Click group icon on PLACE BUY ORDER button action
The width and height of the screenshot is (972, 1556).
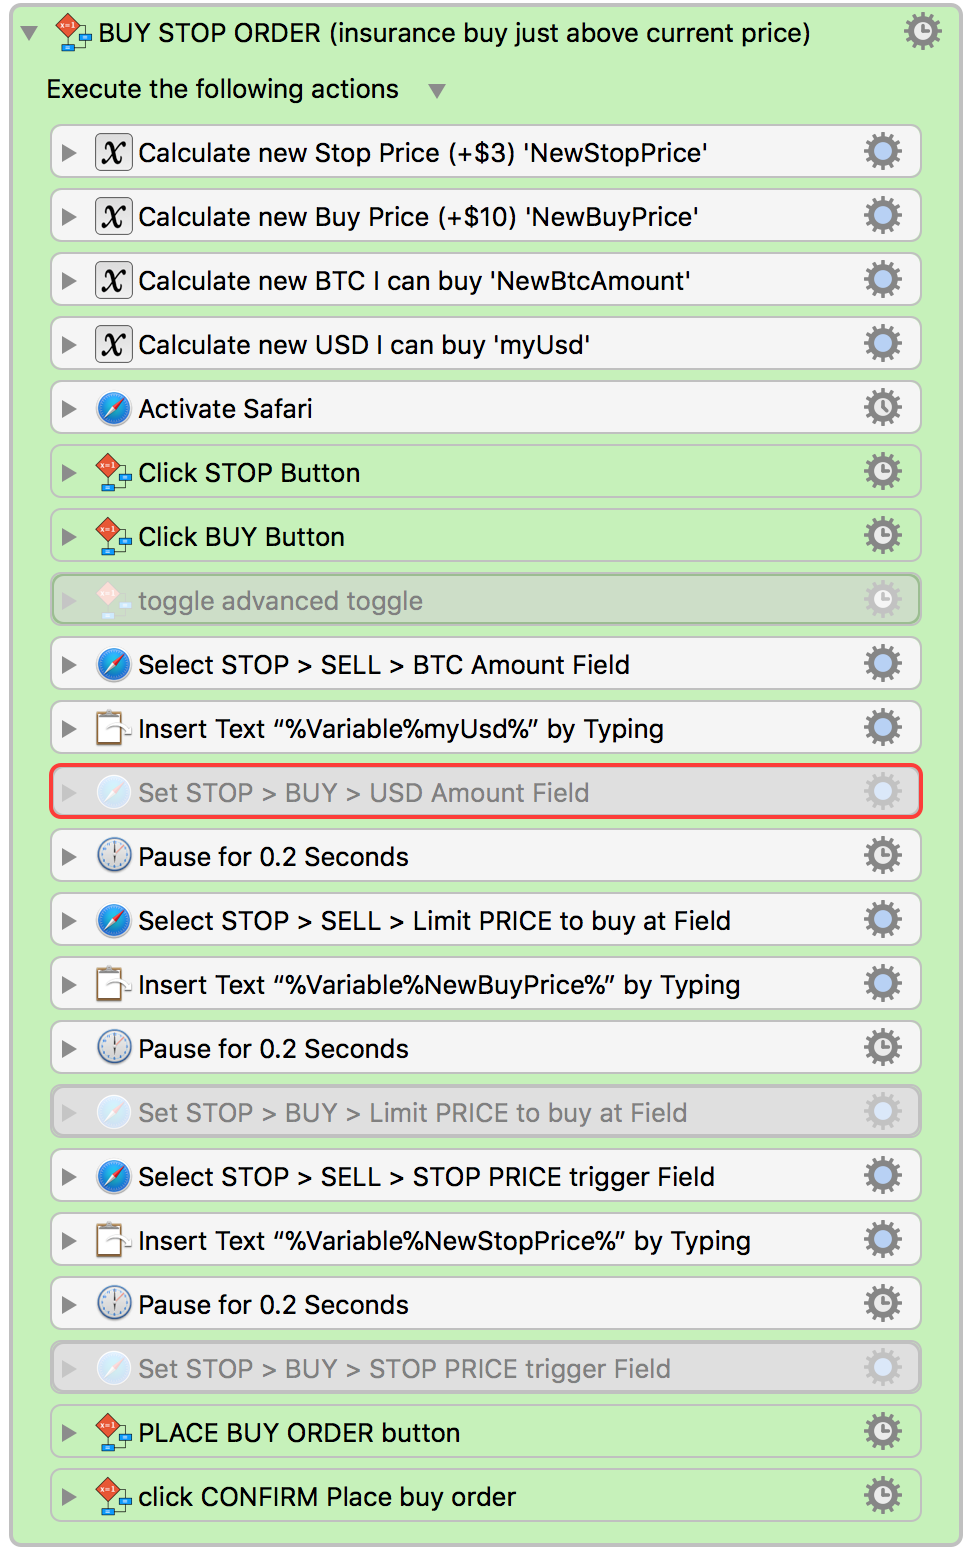pos(113,1433)
